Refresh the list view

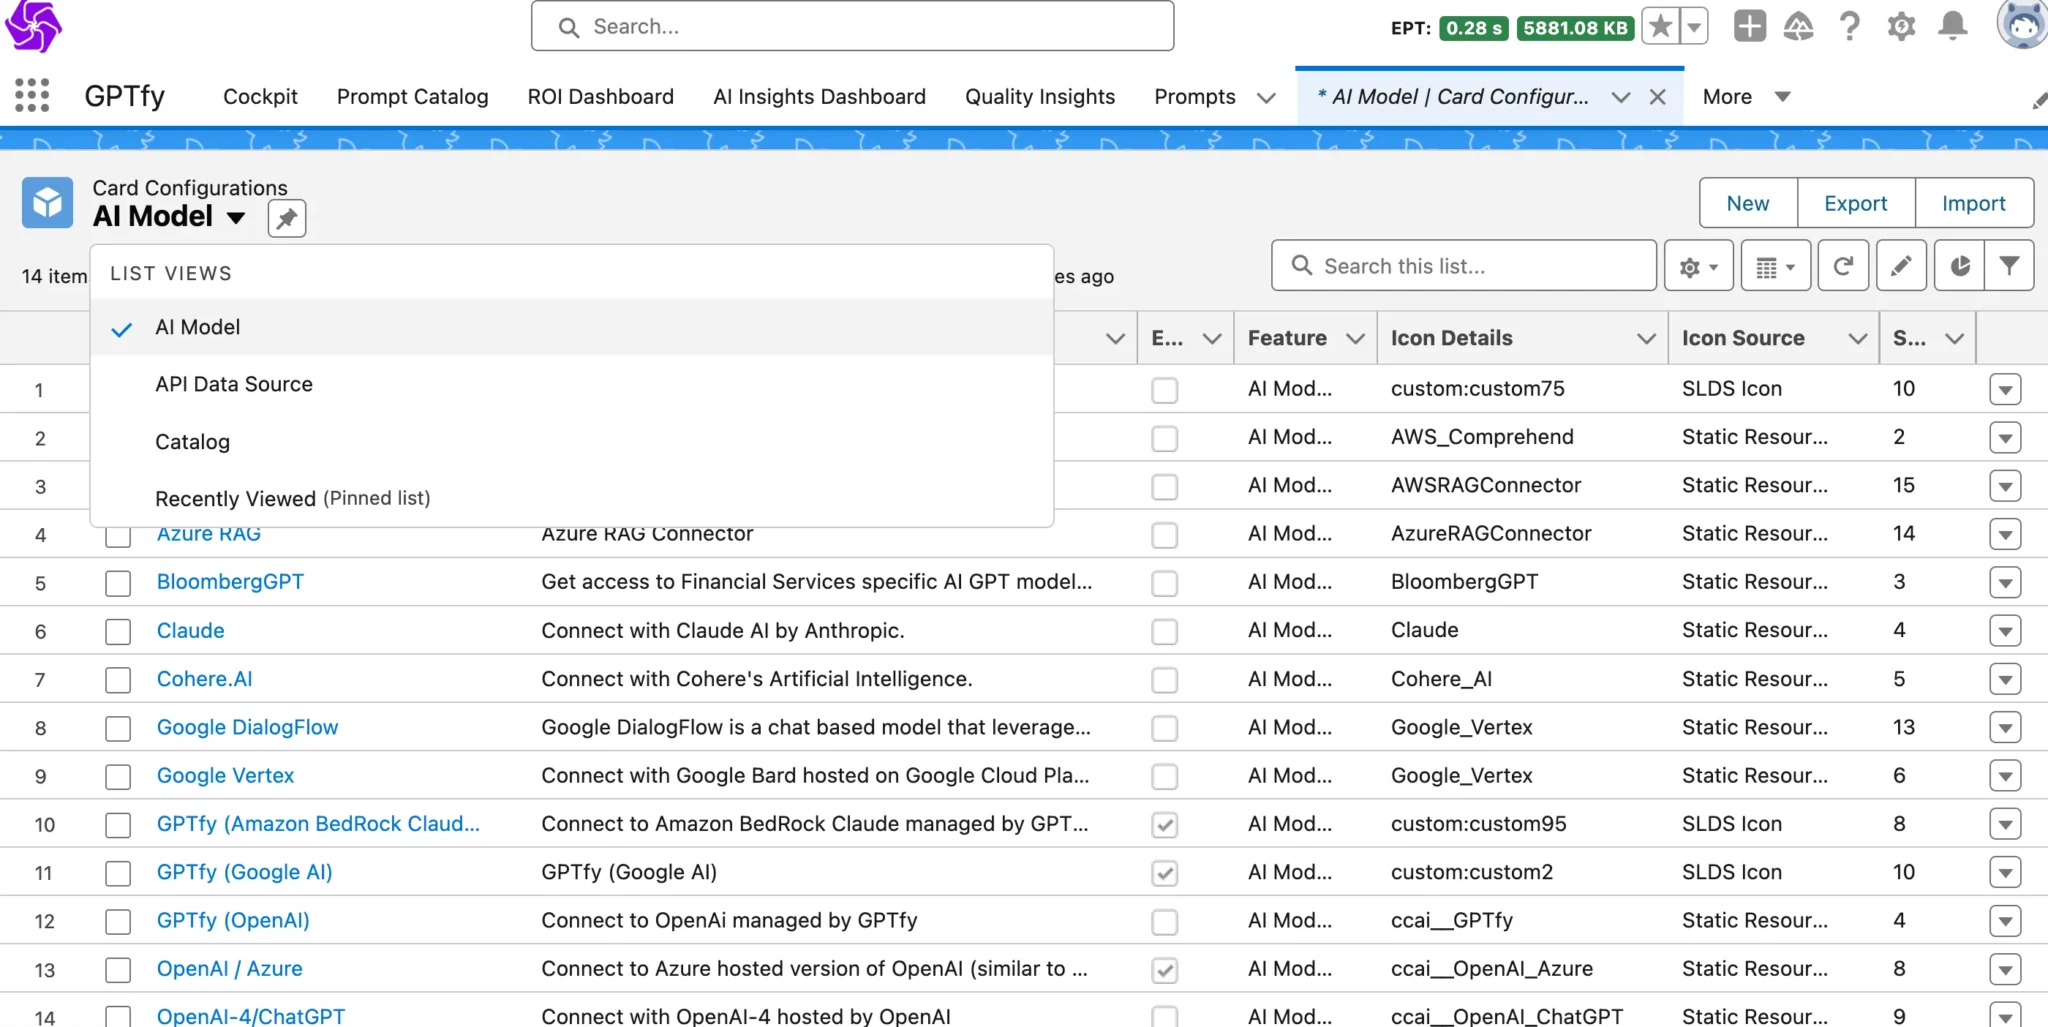(x=1843, y=266)
